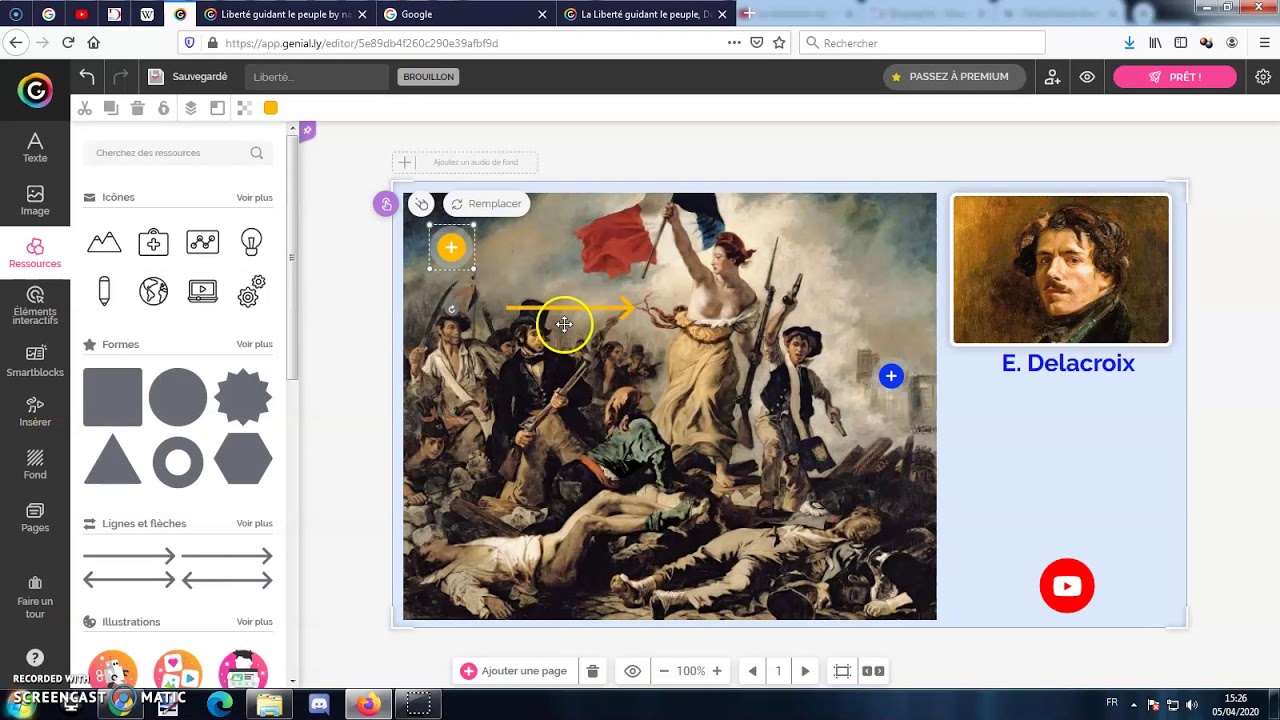1280x720 pixels.
Task: Insert the mountain icon resource
Action: pyautogui.click(x=104, y=242)
